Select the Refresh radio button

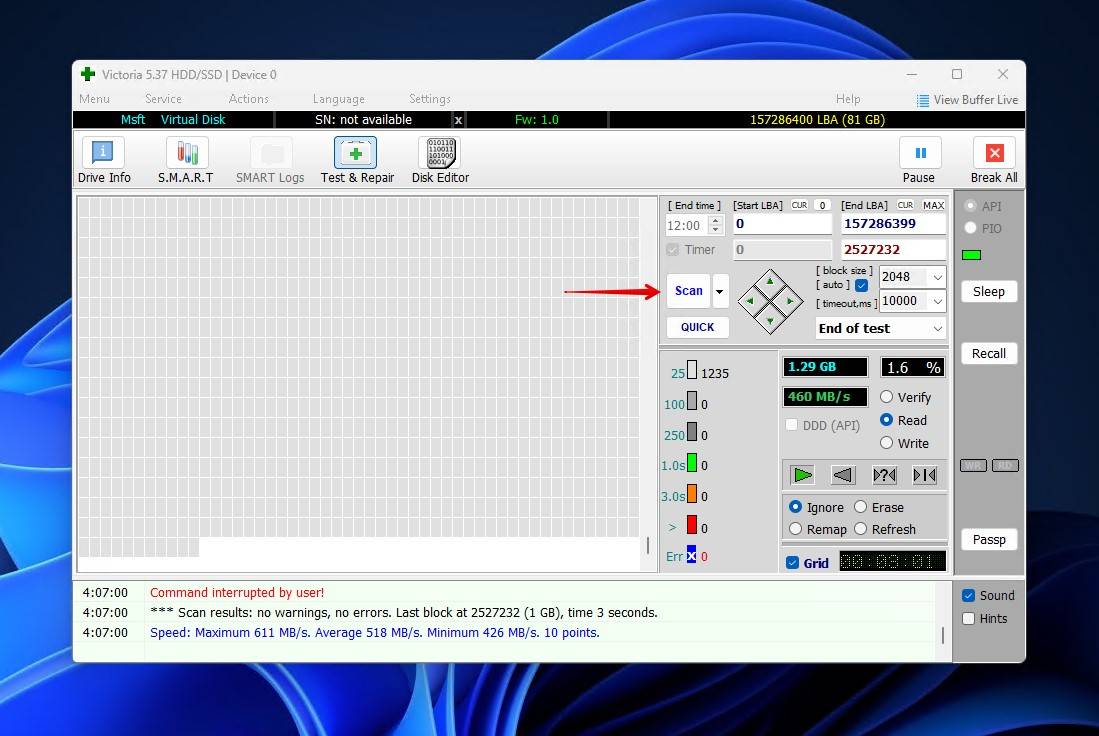tap(861, 529)
